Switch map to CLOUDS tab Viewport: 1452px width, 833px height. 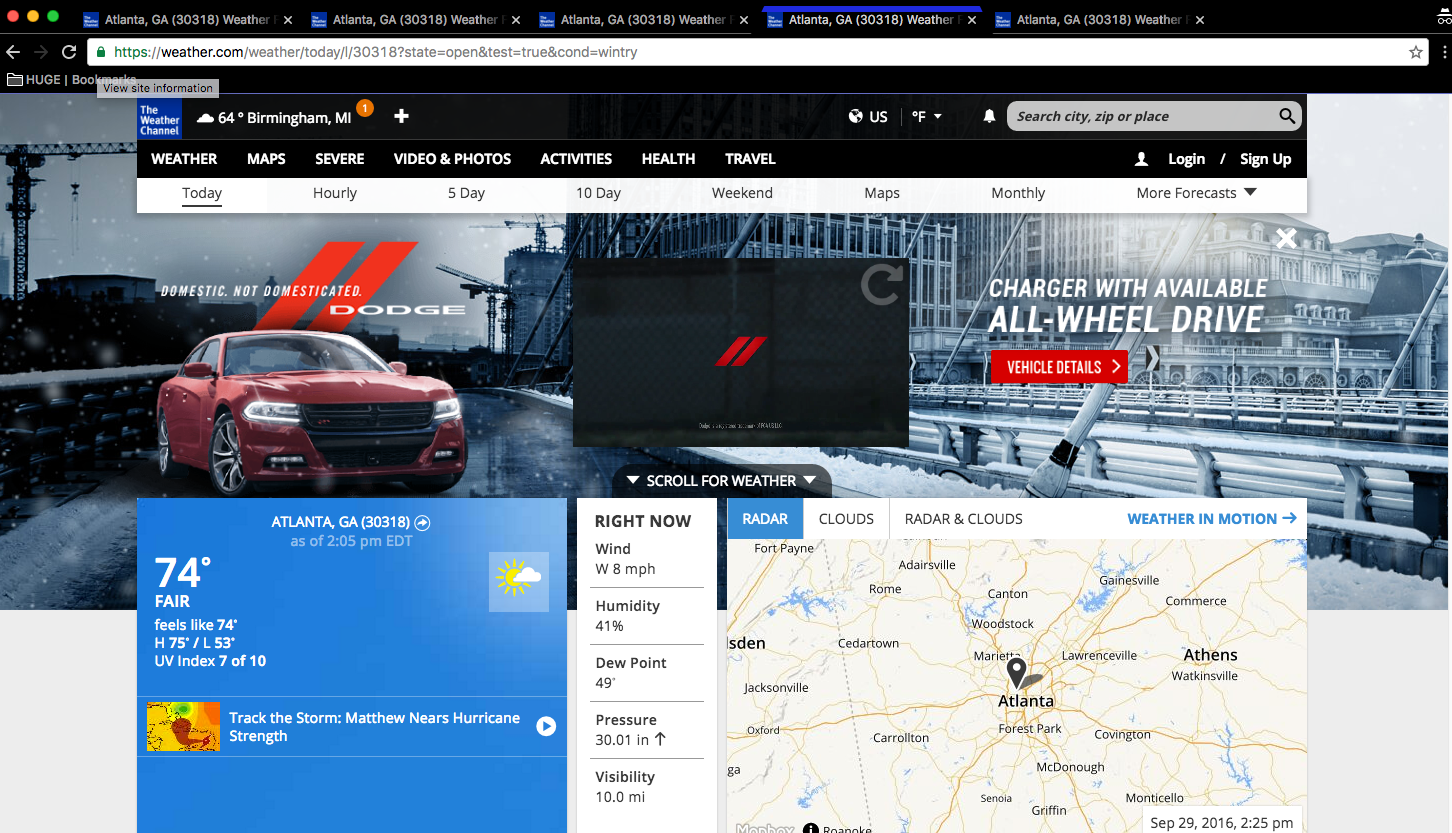point(846,519)
